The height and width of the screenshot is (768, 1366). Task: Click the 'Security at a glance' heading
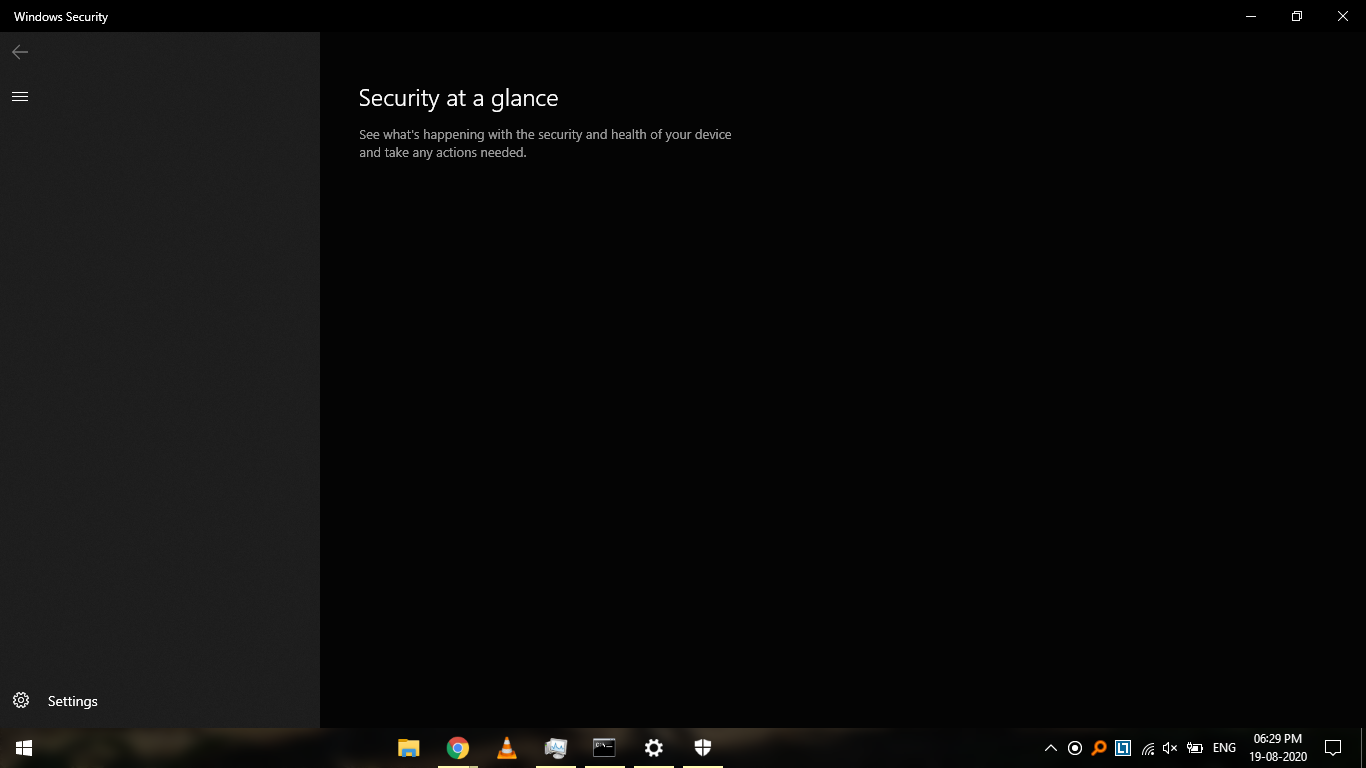click(x=458, y=98)
